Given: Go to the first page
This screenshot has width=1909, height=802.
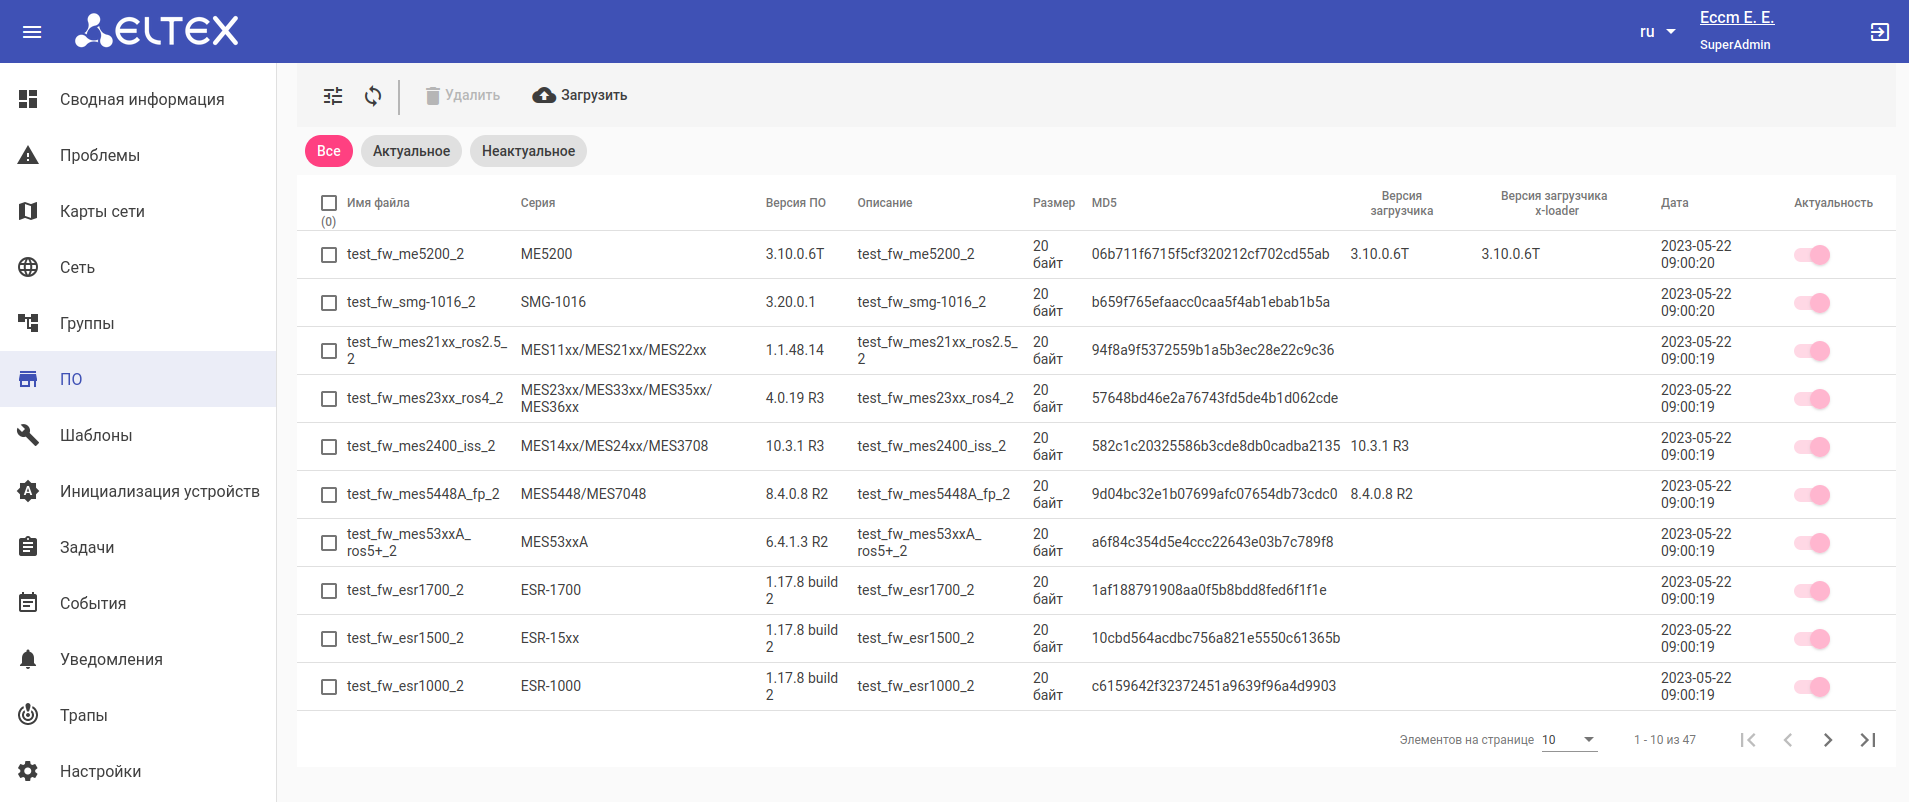Looking at the screenshot, I should tap(1748, 740).
